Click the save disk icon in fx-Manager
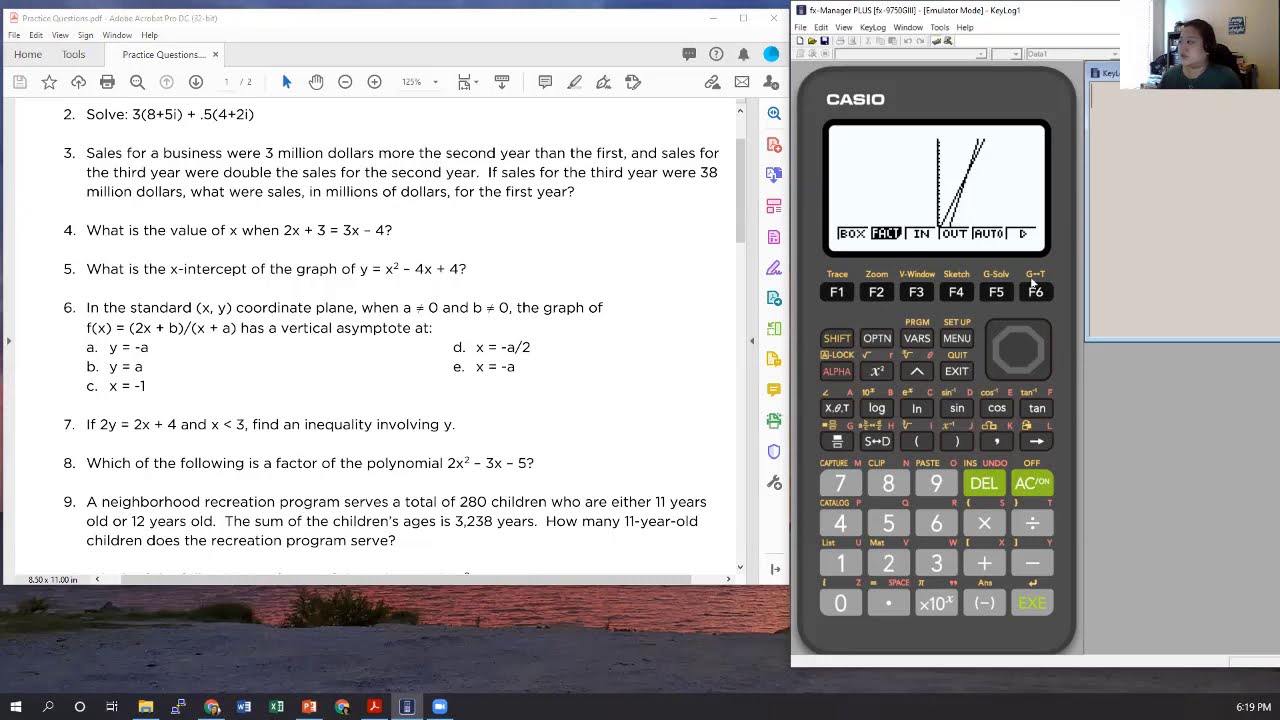Screen dimensions: 1280x720 tap(824, 41)
